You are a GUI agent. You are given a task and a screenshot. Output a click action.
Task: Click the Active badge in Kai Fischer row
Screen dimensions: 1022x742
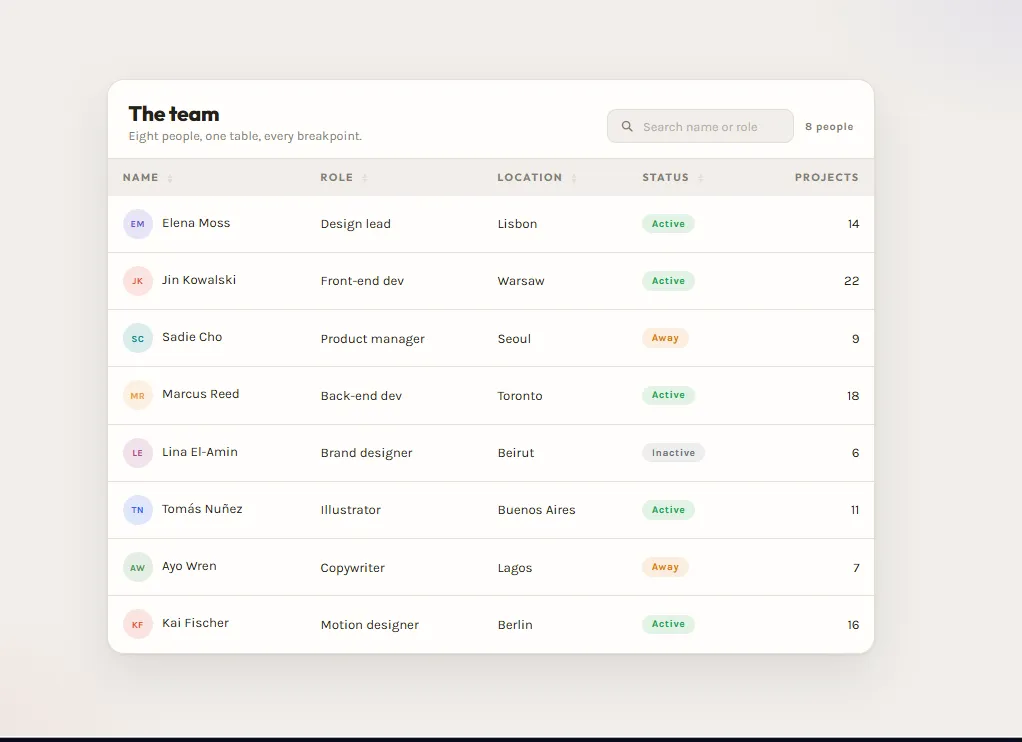click(x=668, y=624)
